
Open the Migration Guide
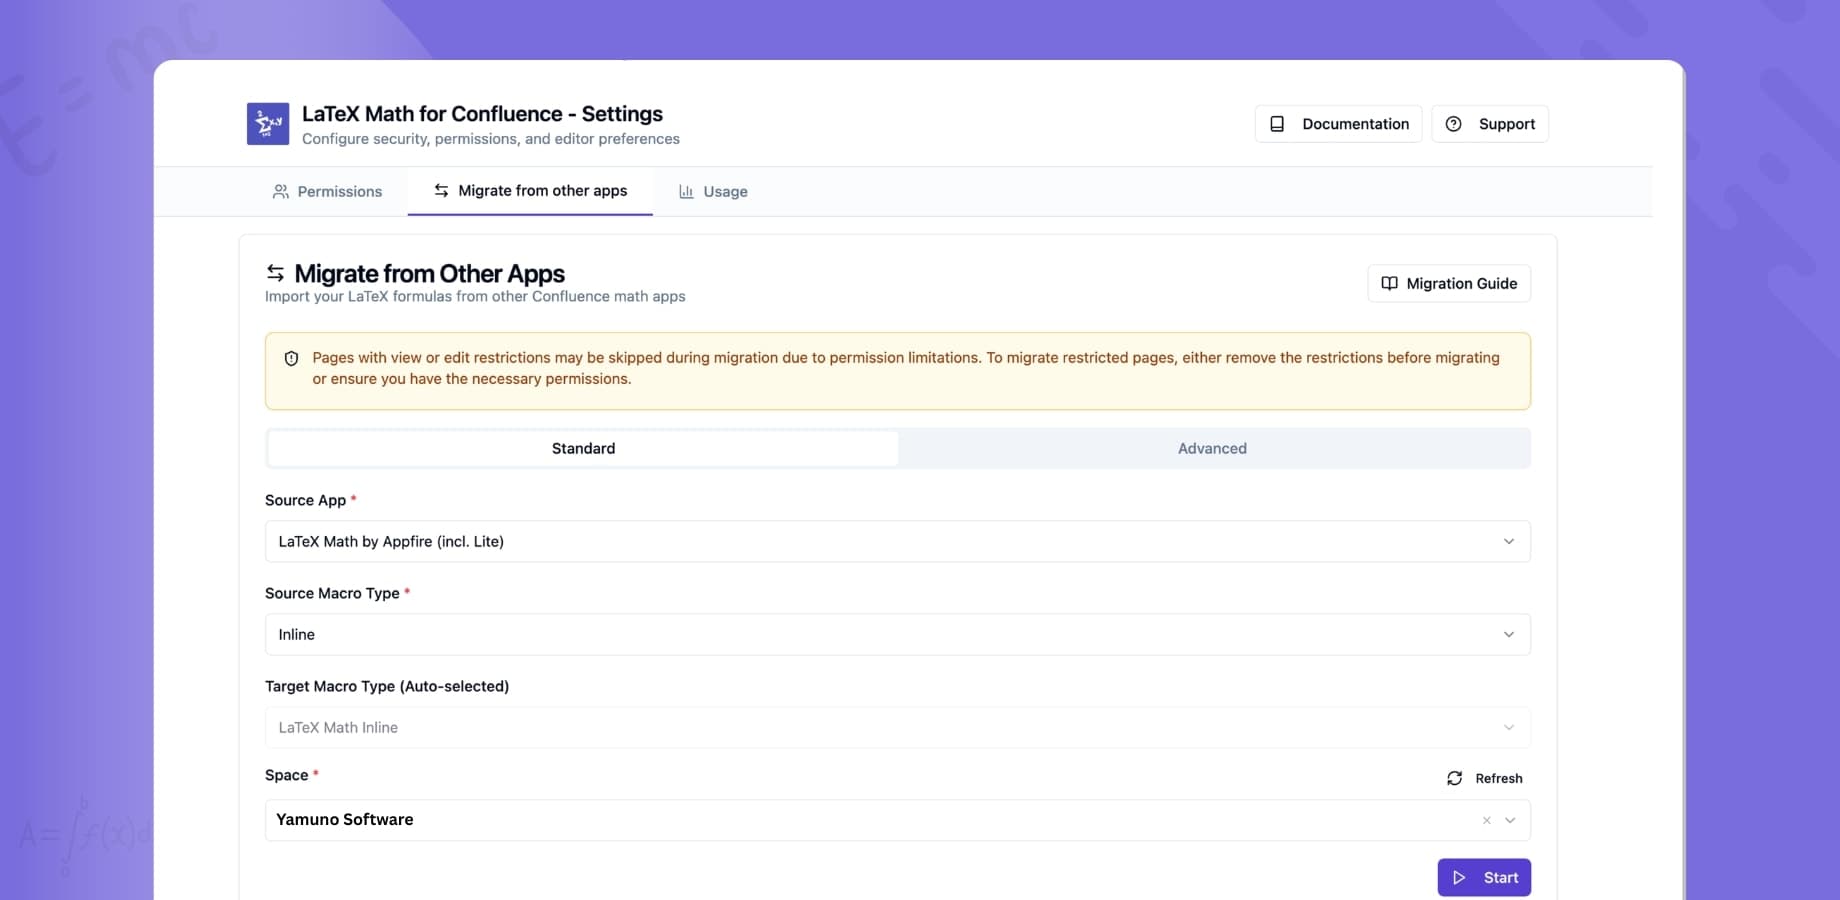[x=1448, y=283]
